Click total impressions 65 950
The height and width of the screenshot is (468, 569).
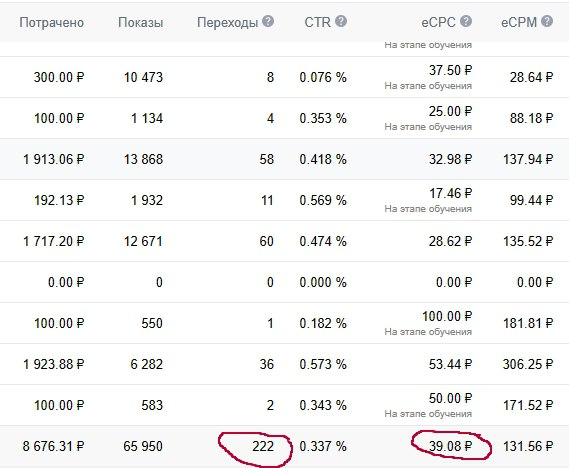tap(143, 446)
